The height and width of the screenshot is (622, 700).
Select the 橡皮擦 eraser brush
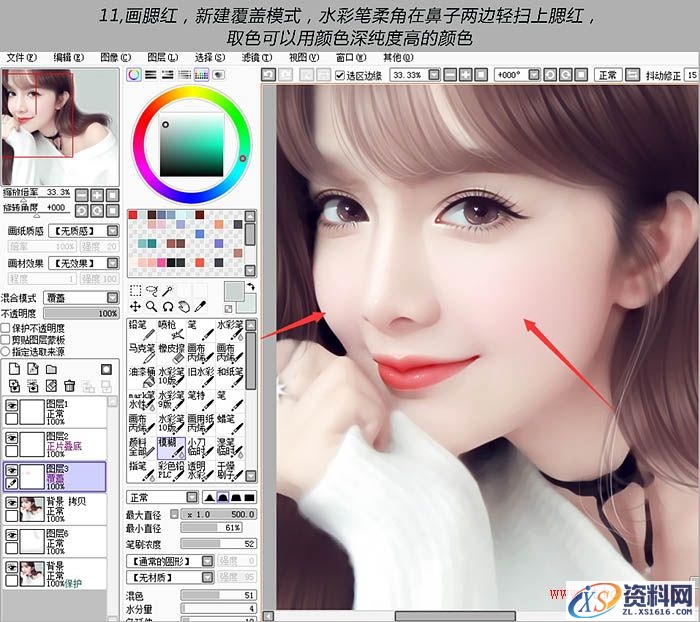pos(169,350)
